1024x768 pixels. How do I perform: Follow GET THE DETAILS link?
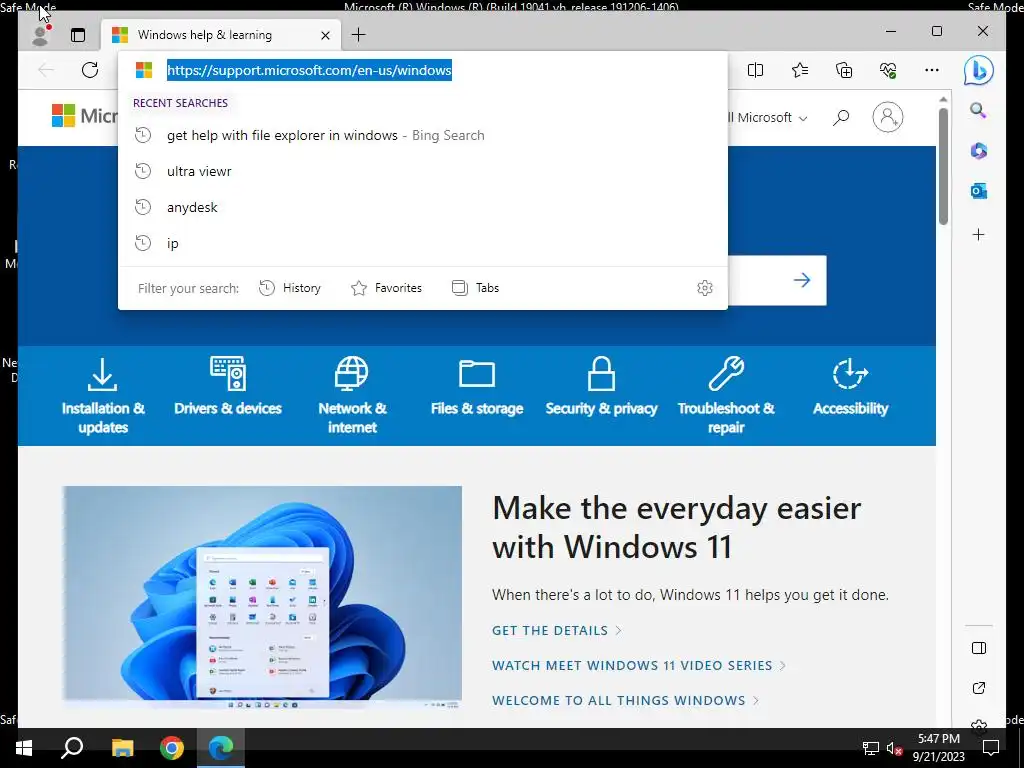556,630
